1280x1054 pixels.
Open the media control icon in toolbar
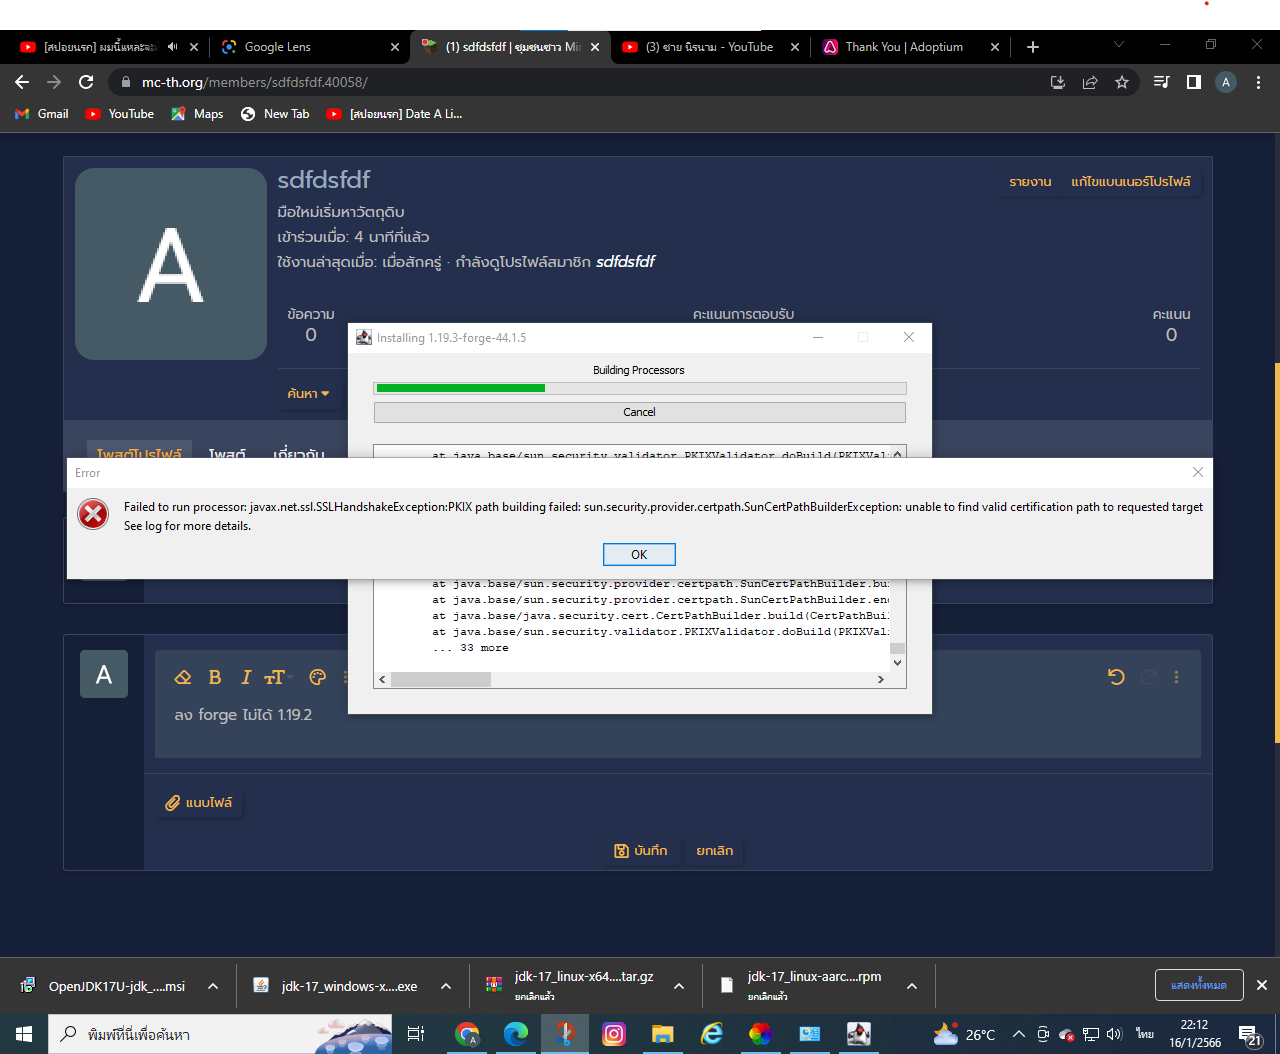tap(1161, 82)
